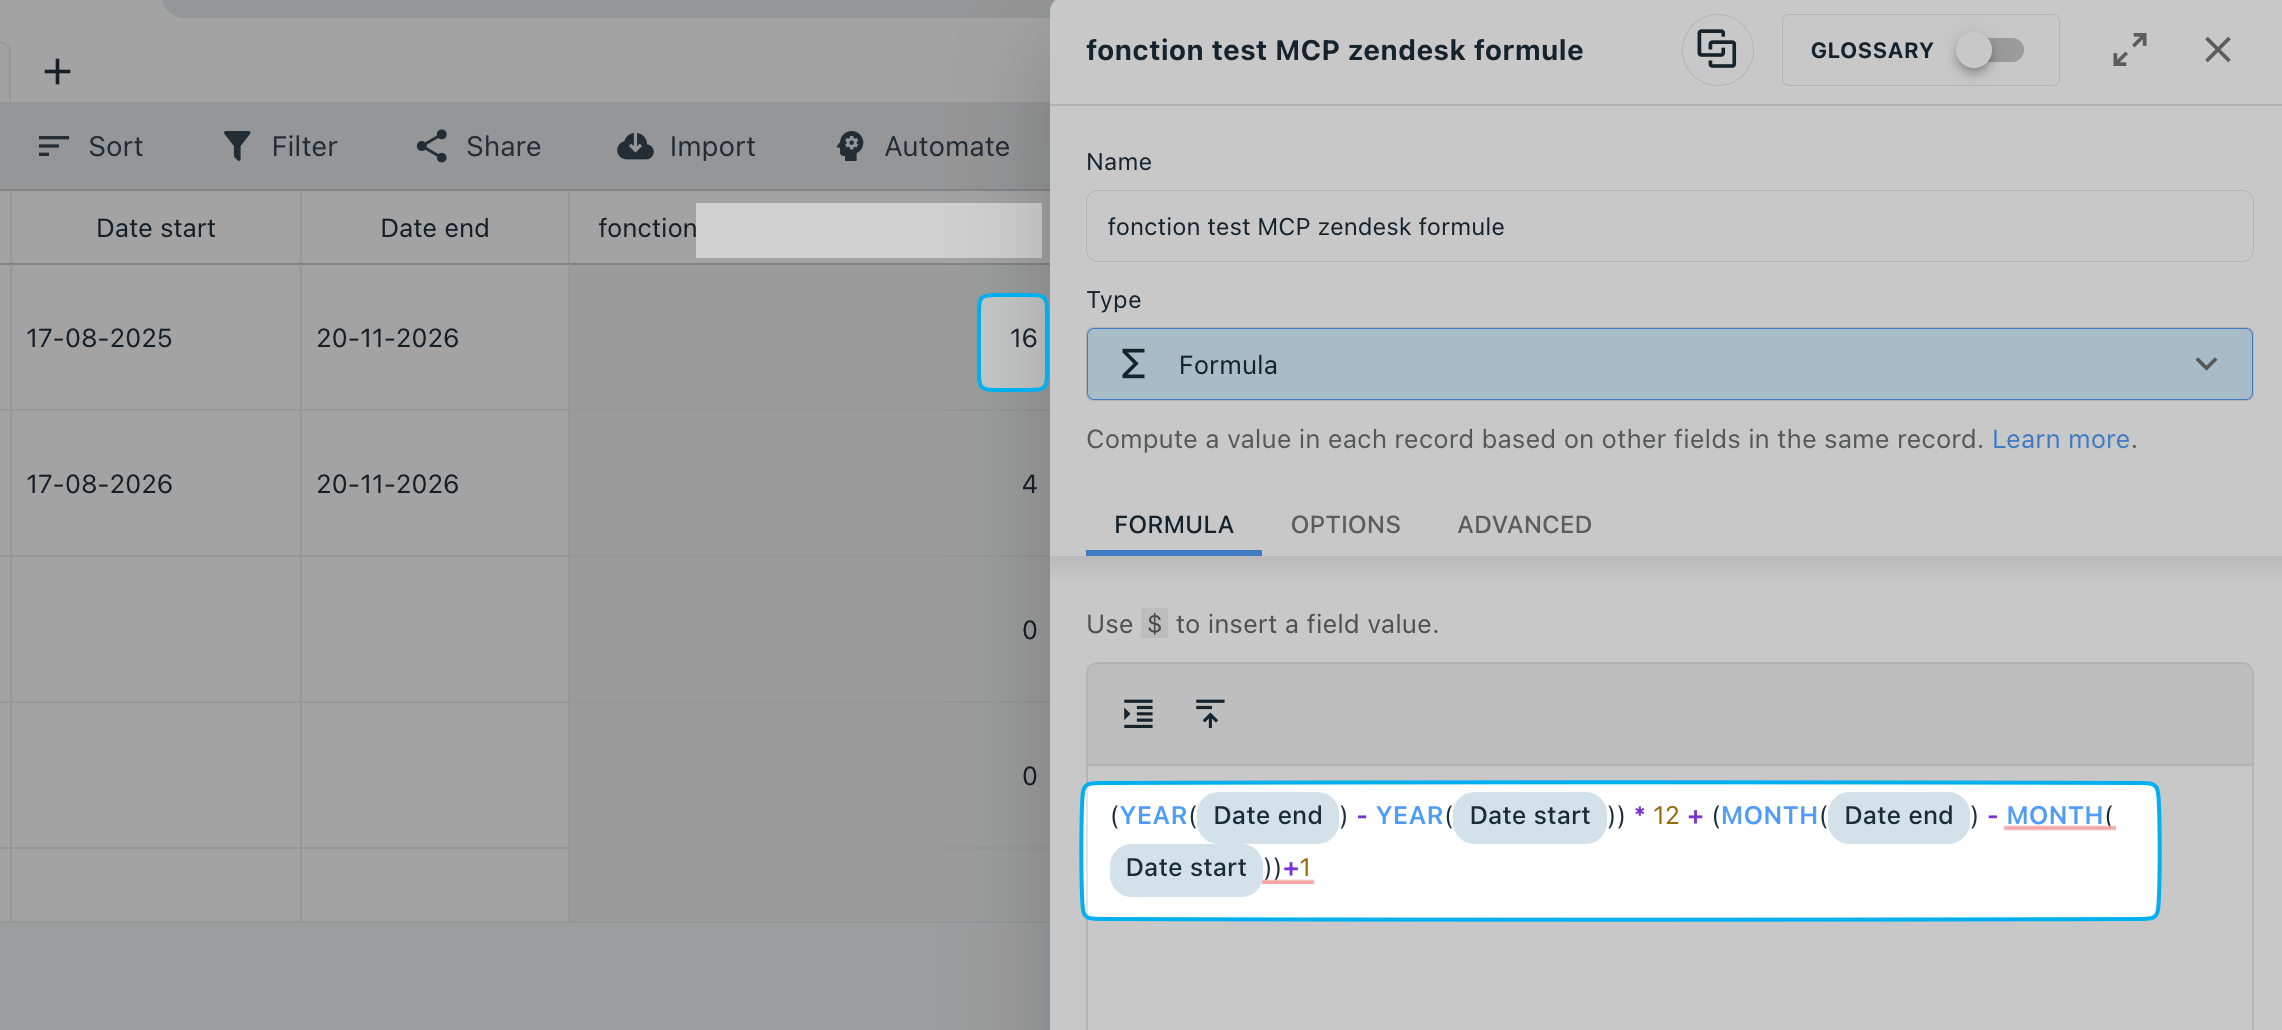
Task: Expand the field panel to fullscreen
Action: (2130, 49)
